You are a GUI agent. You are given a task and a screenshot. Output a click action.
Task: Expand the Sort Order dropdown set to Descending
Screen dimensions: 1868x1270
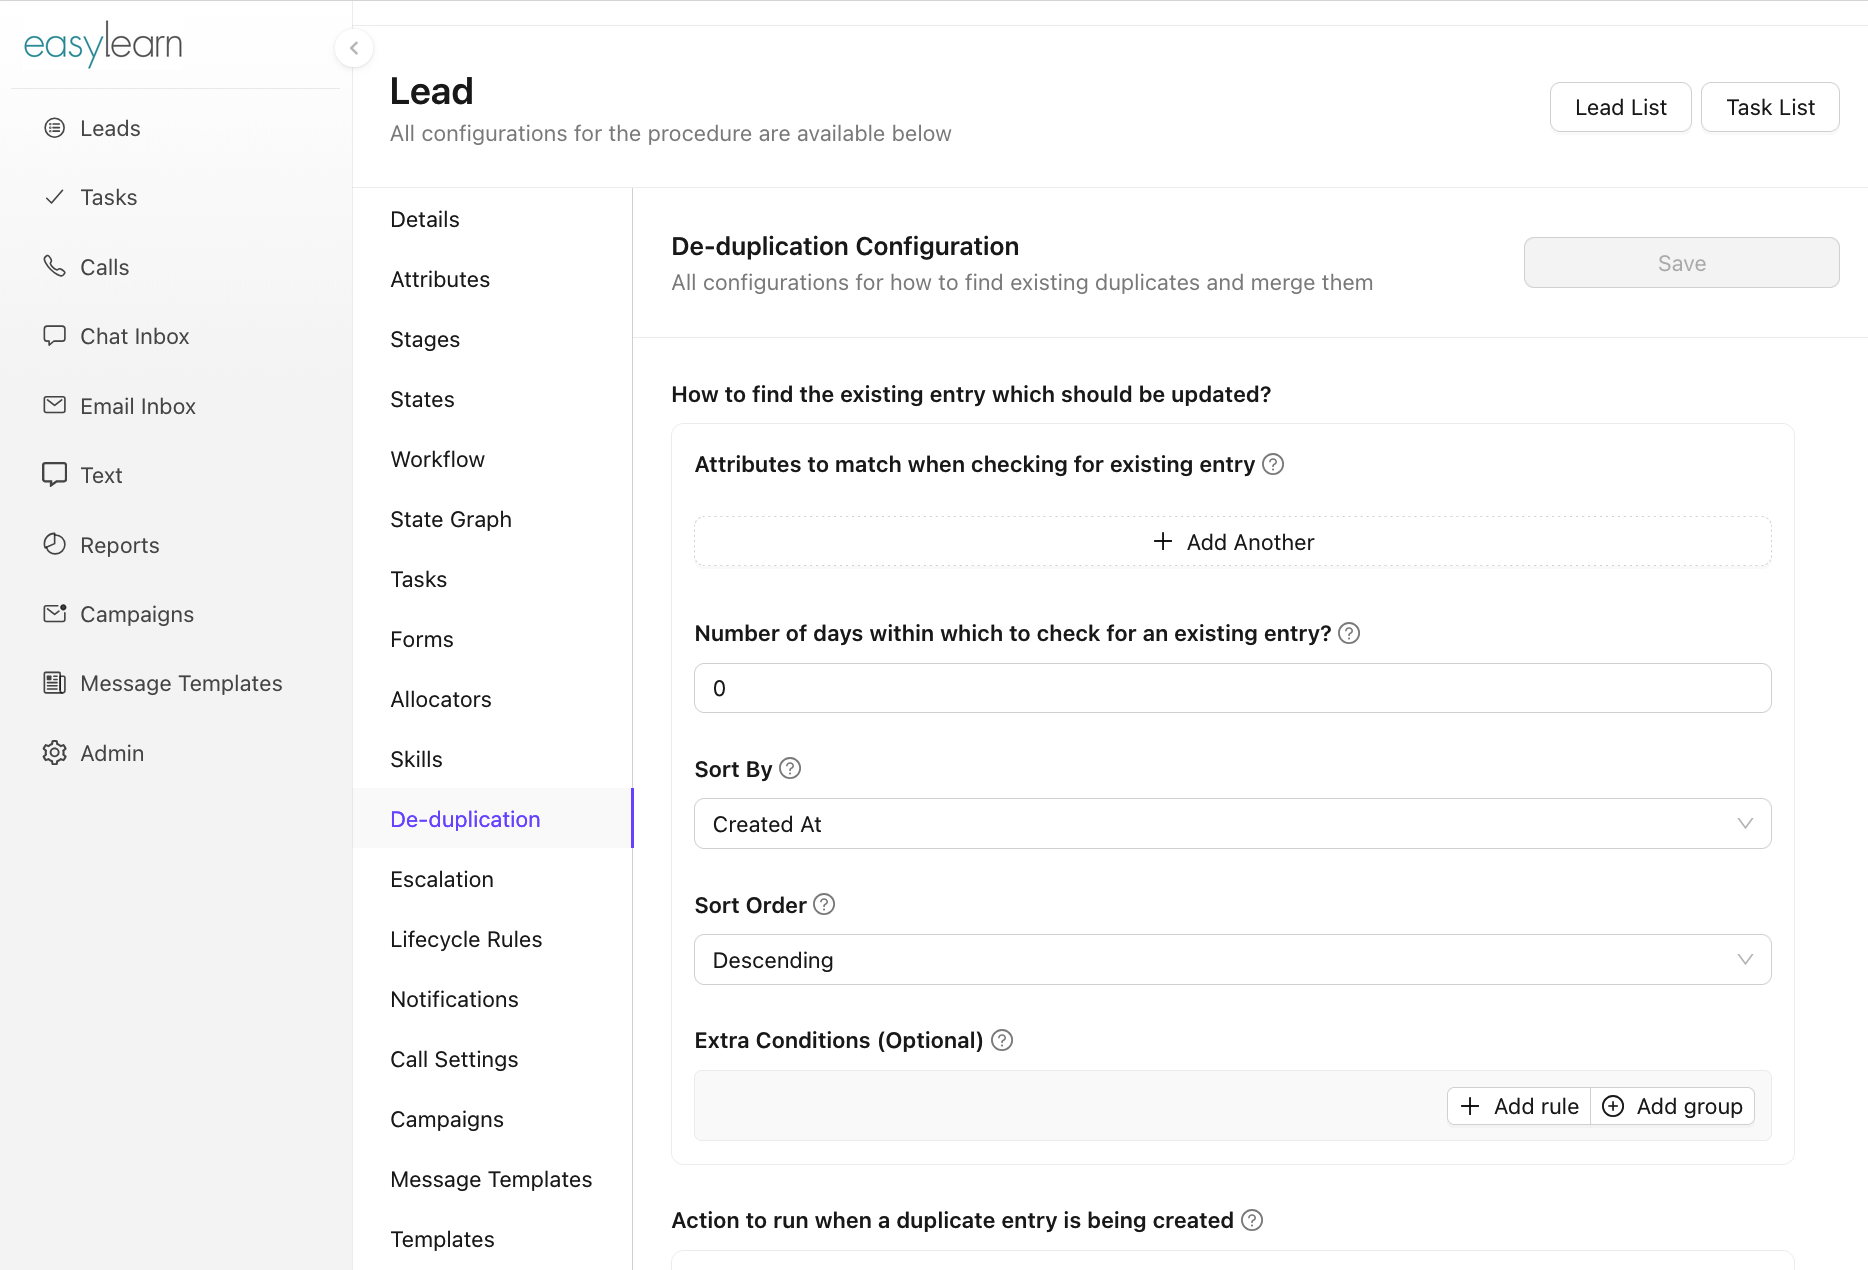click(1232, 960)
